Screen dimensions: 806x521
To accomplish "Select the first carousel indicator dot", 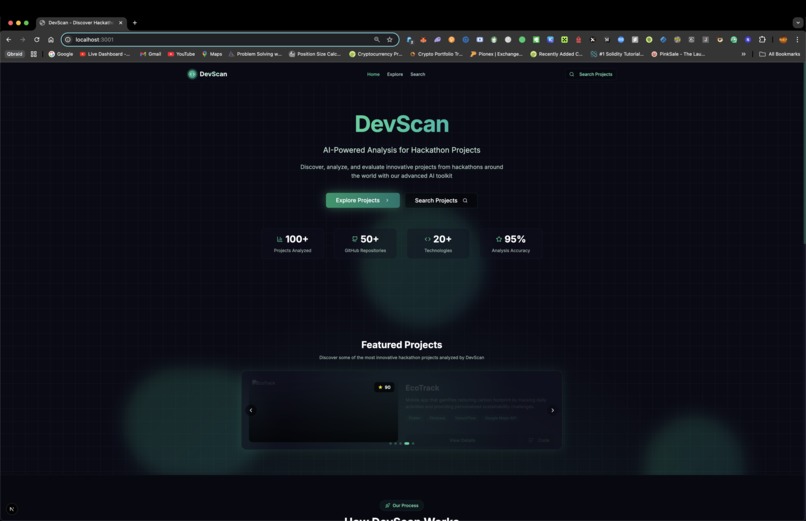I will click(x=391, y=443).
